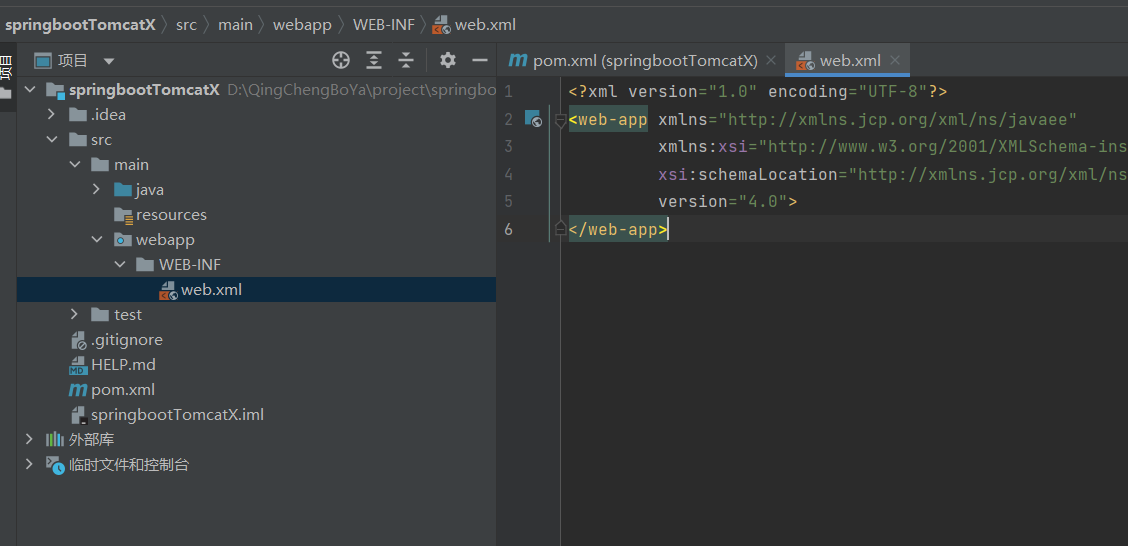Viewport: 1128px width, 546px height.
Task: Click src in the breadcrumb bar
Action: [186, 24]
